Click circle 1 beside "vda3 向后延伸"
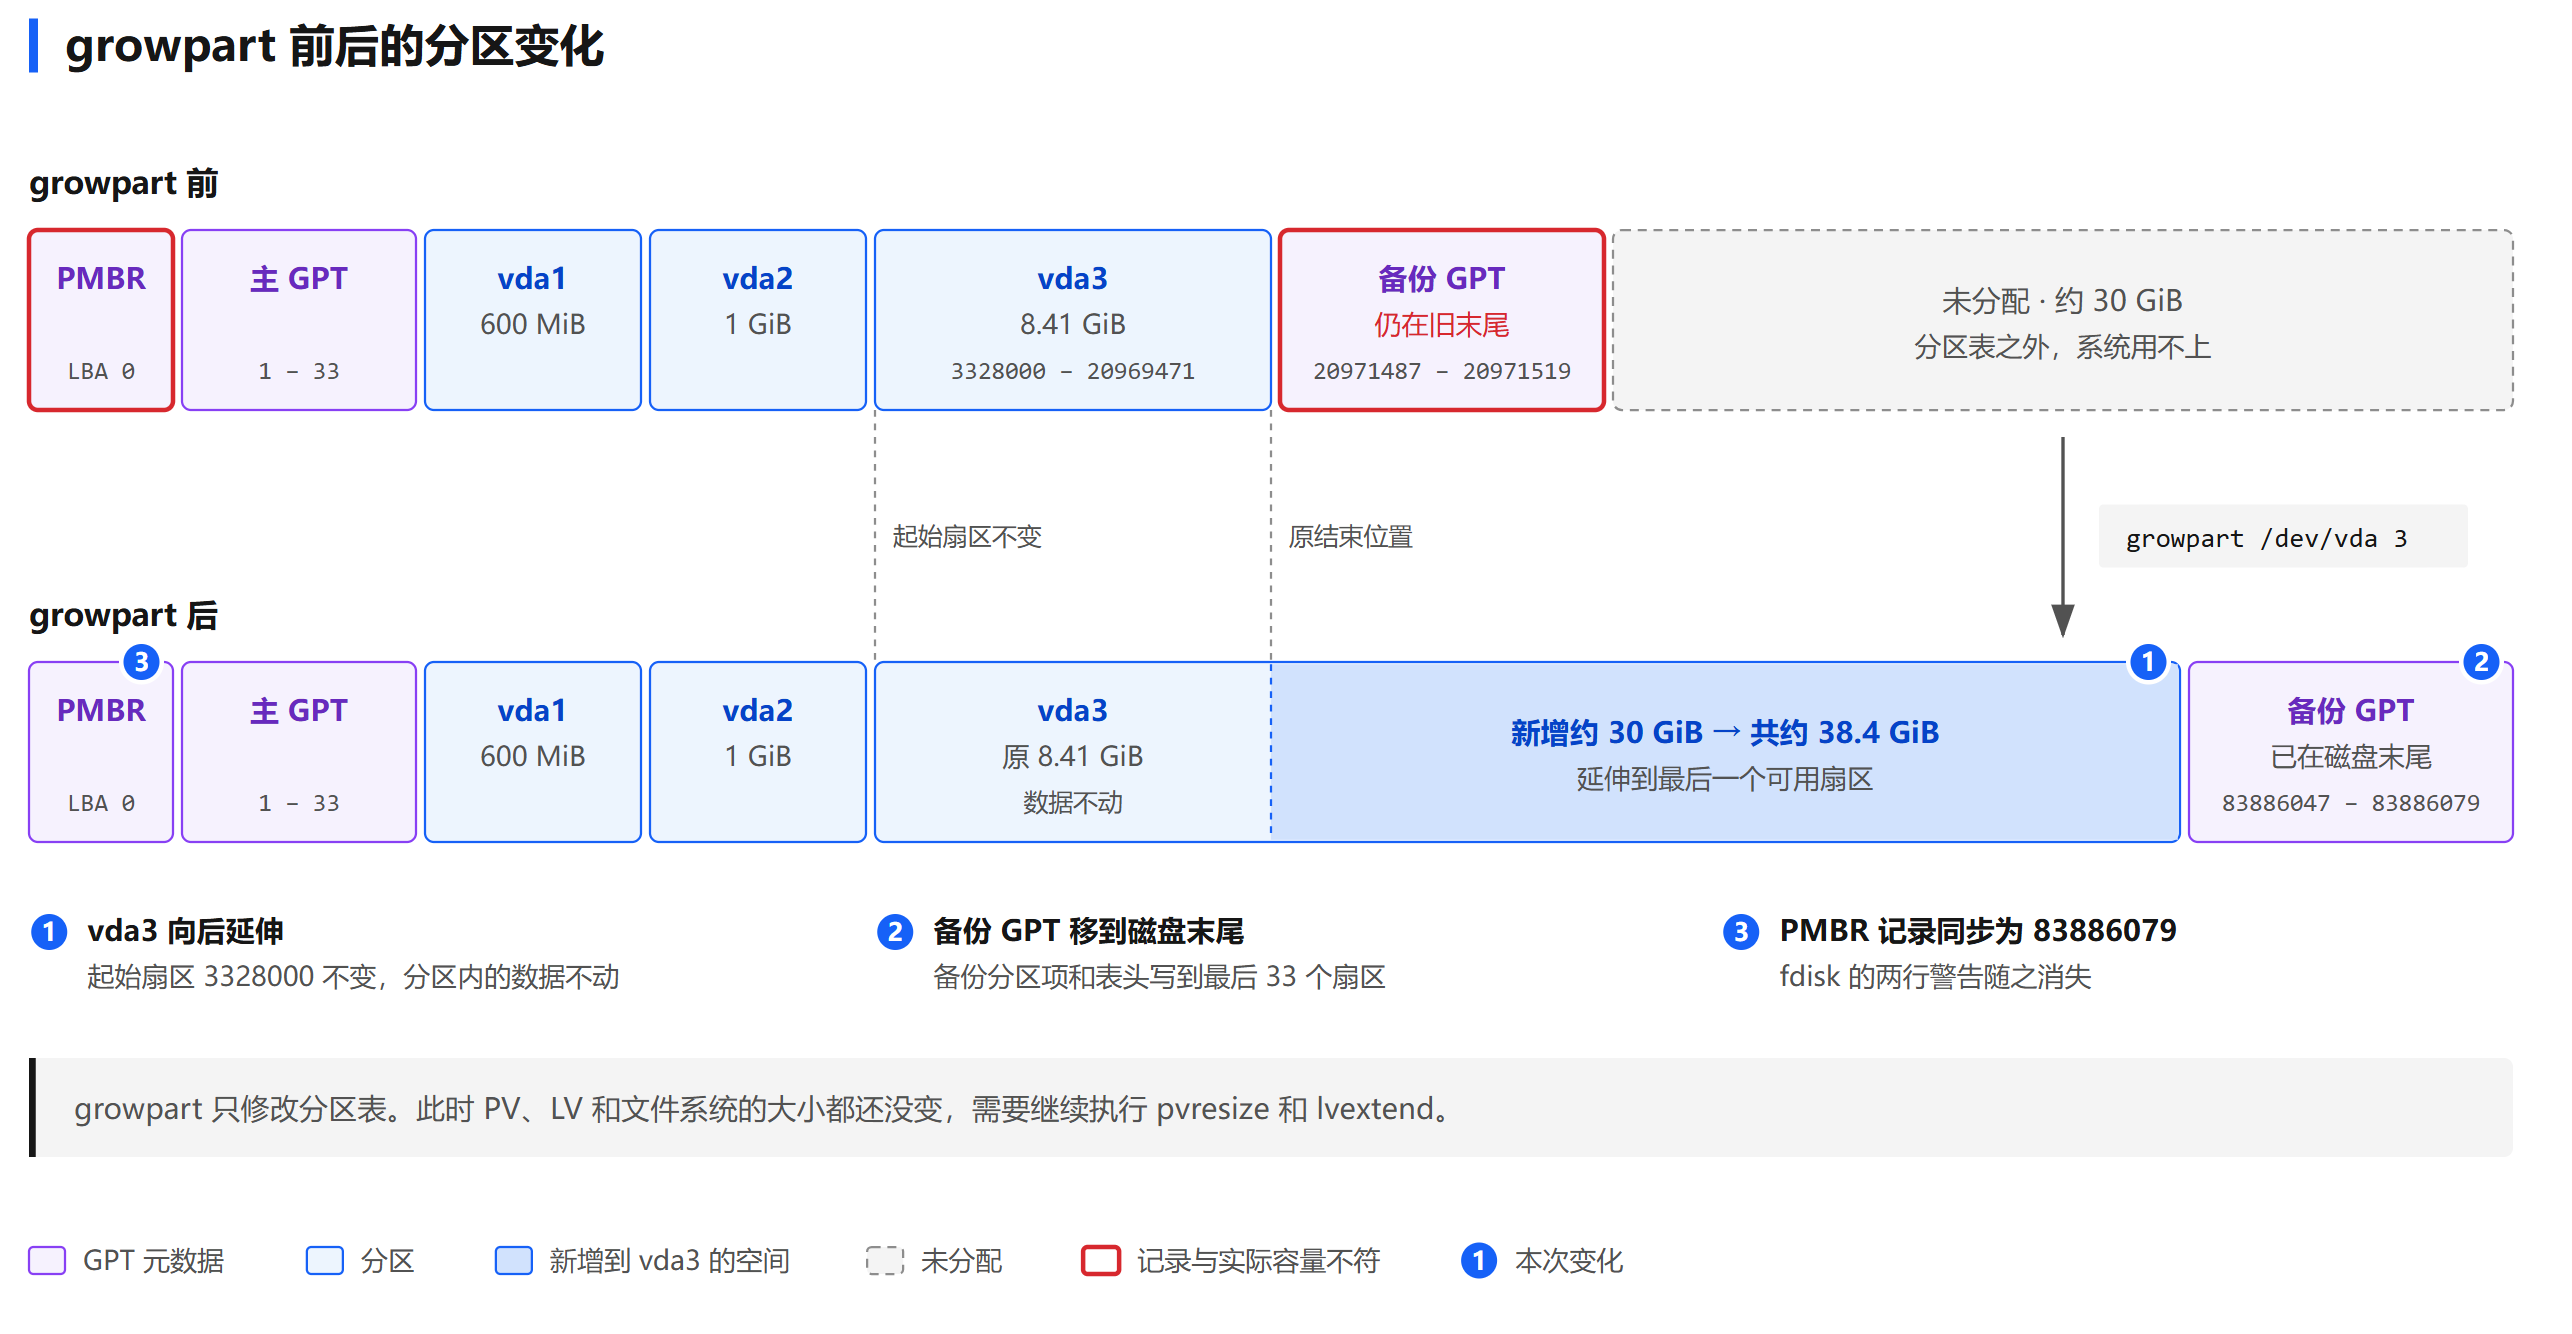 49,932
